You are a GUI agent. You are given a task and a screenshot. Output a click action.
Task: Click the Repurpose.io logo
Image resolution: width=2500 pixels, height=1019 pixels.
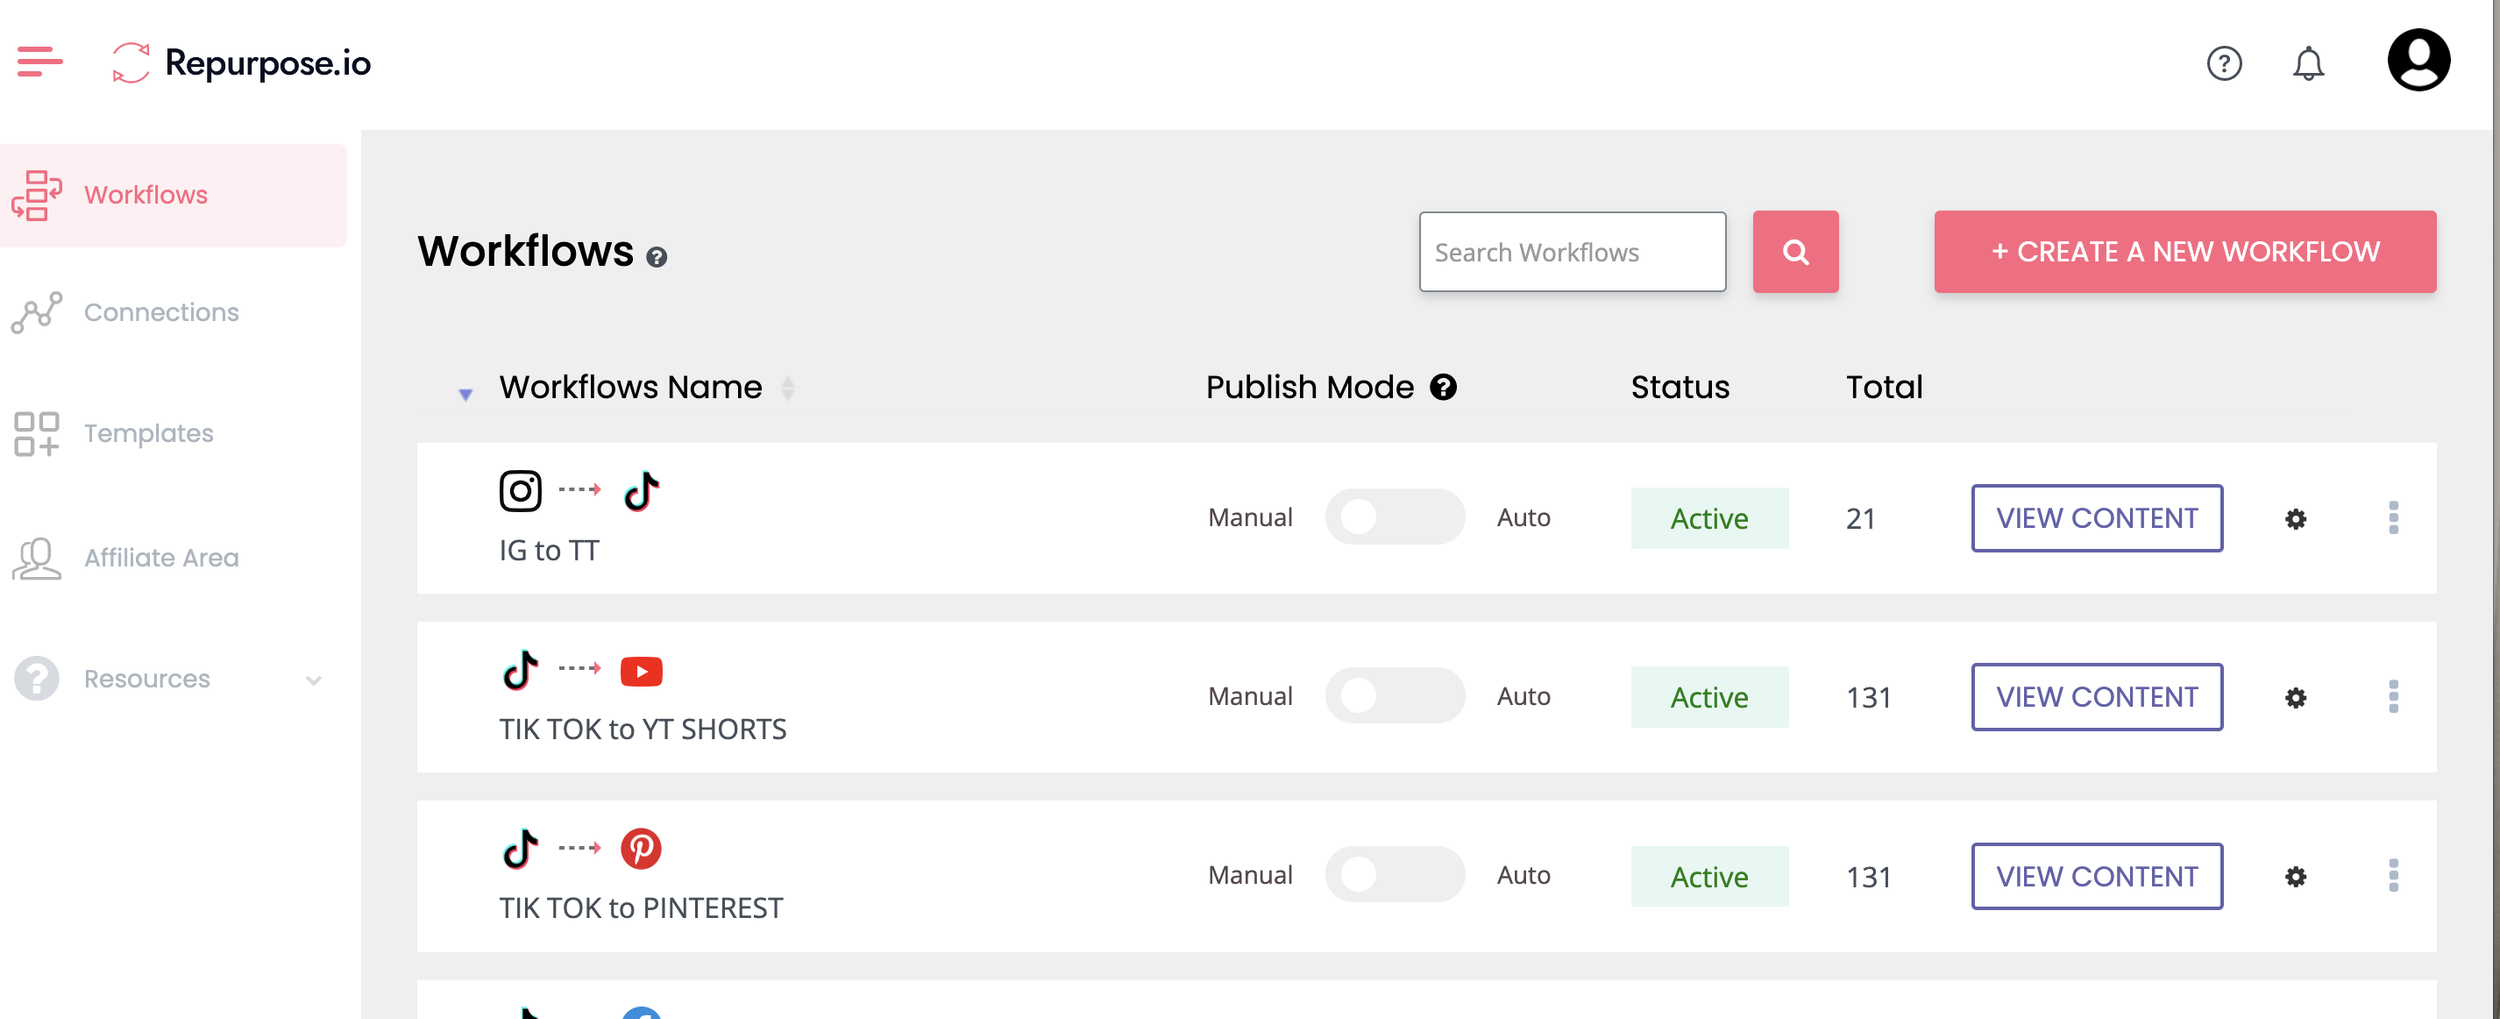click(x=240, y=63)
